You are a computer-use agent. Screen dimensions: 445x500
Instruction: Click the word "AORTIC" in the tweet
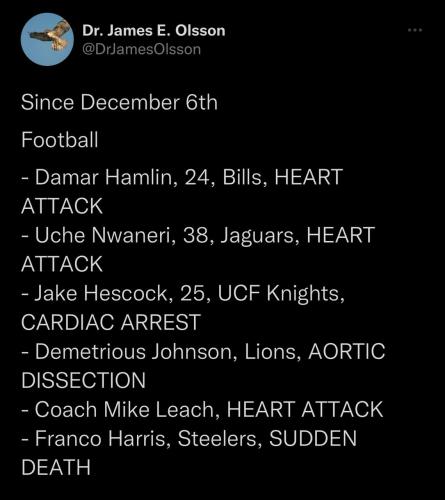[x=347, y=351]
